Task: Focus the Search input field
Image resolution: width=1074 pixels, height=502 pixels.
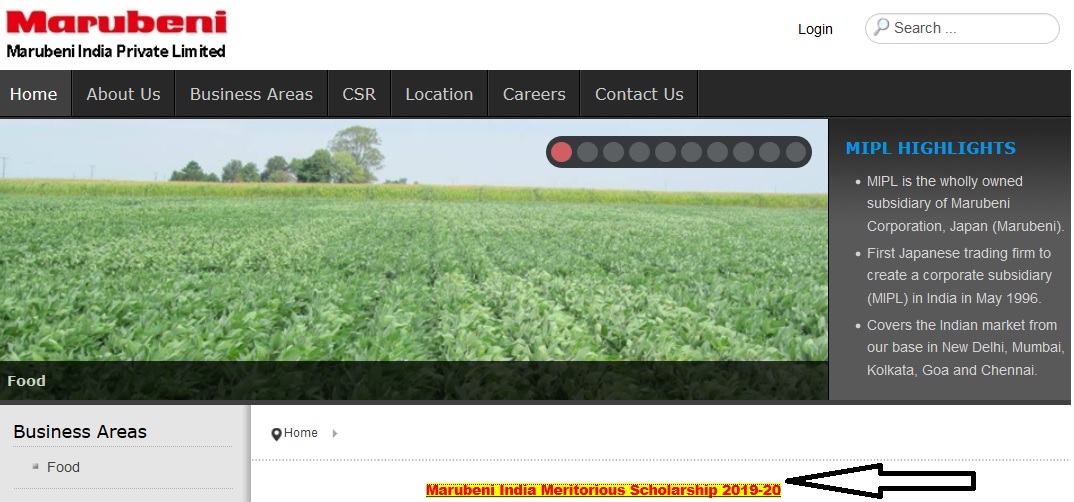Action: point(962,29)
